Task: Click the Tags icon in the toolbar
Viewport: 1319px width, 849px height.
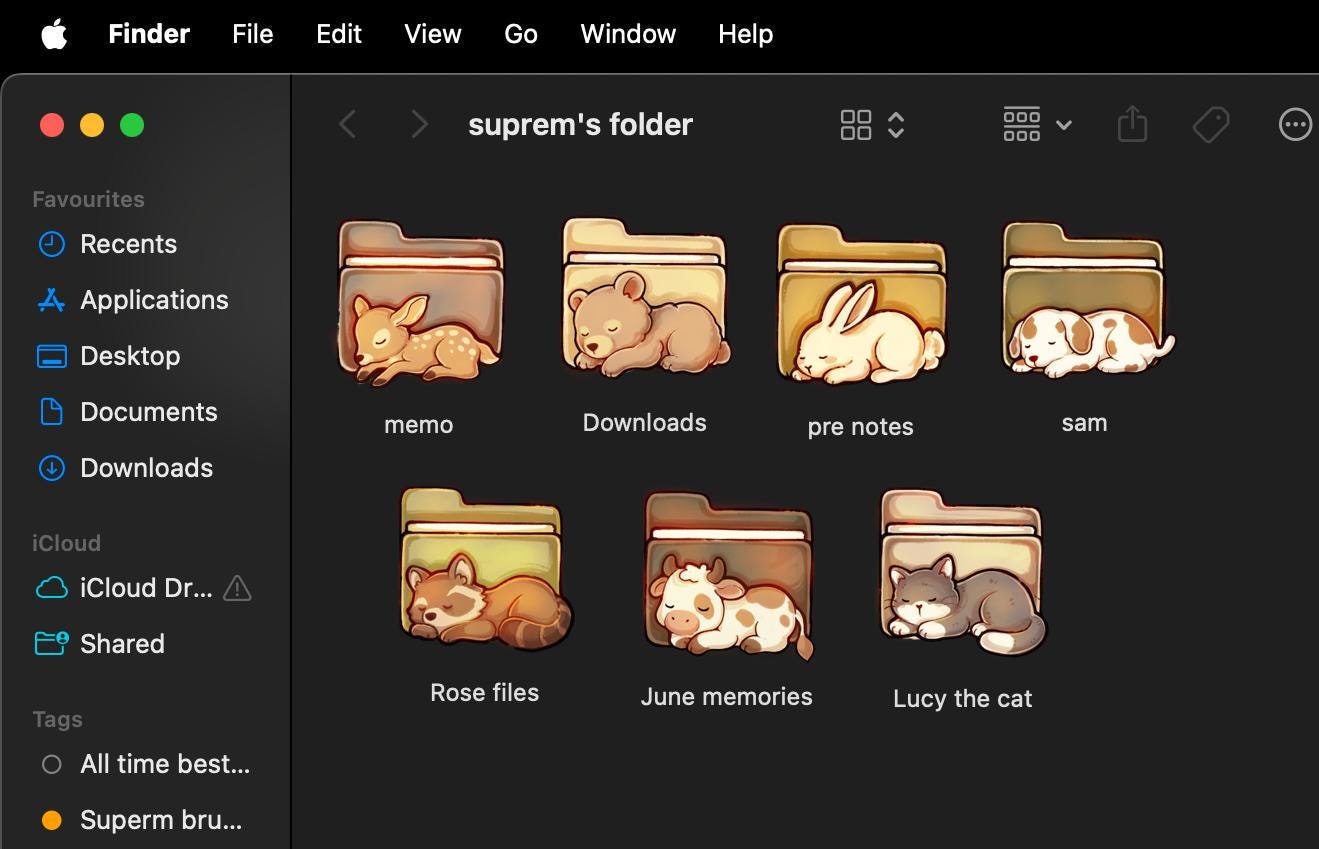Action: (x=1210, y=124)
